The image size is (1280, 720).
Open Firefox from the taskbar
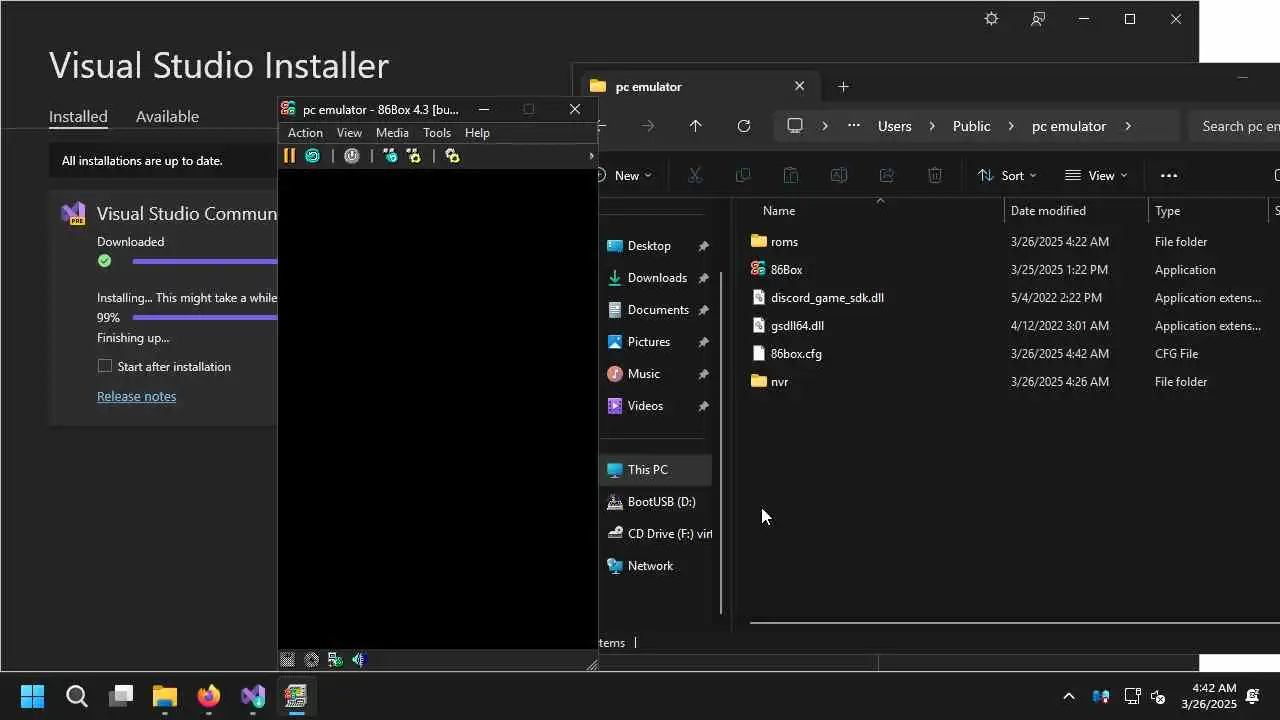[208, 696]
